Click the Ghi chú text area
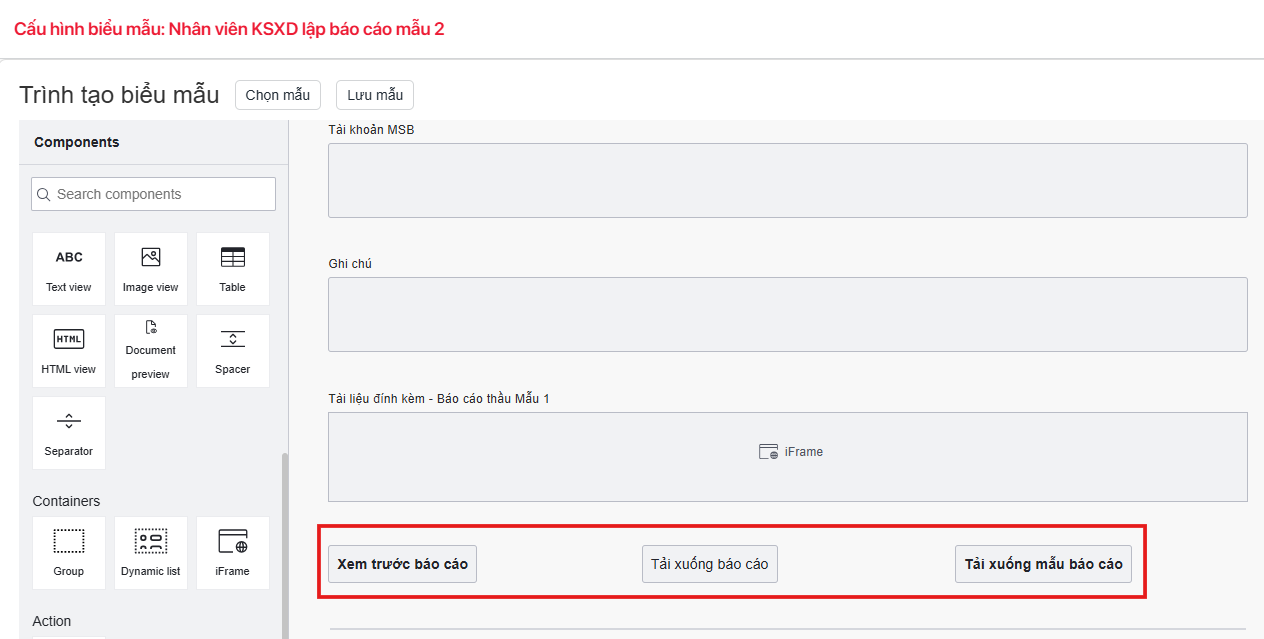 (x=787, y=314)
